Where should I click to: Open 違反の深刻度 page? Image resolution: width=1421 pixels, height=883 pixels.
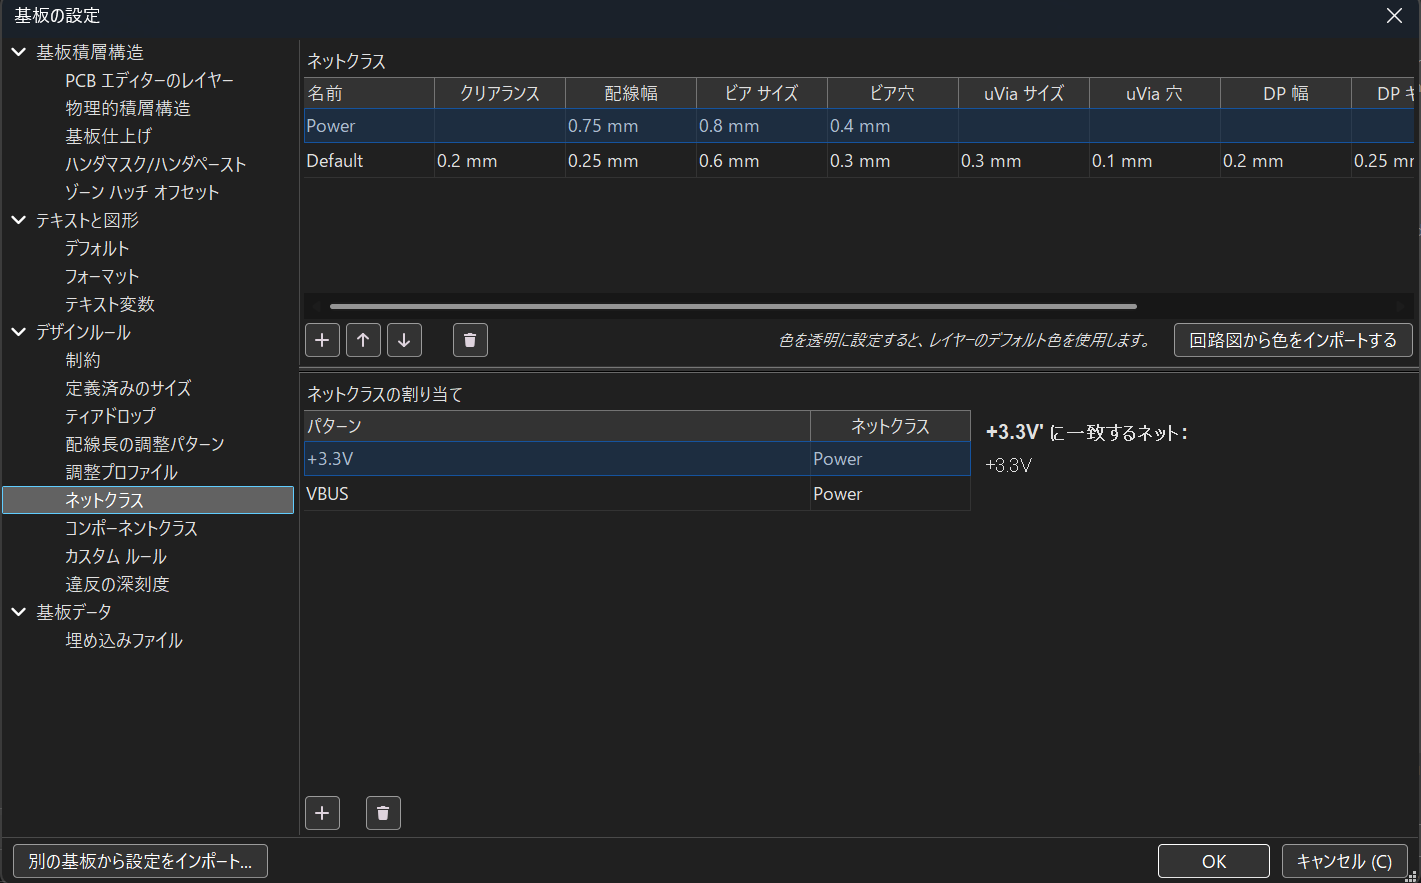click(117, 584)
